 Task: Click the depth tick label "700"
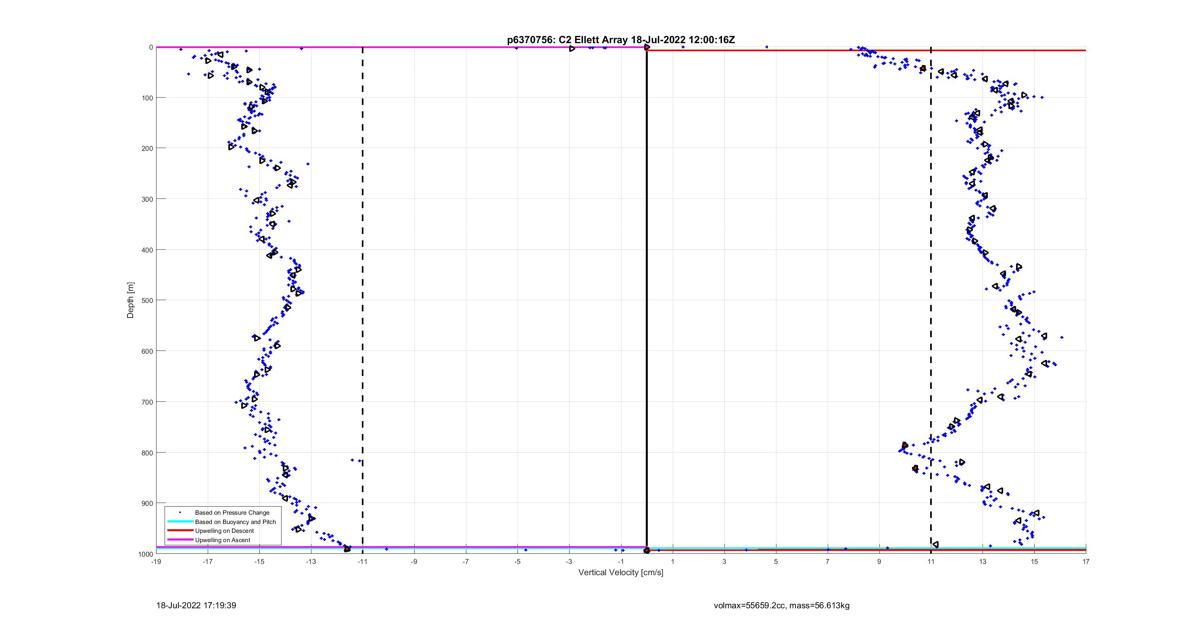pyautogui.click(x=146, y=402)
